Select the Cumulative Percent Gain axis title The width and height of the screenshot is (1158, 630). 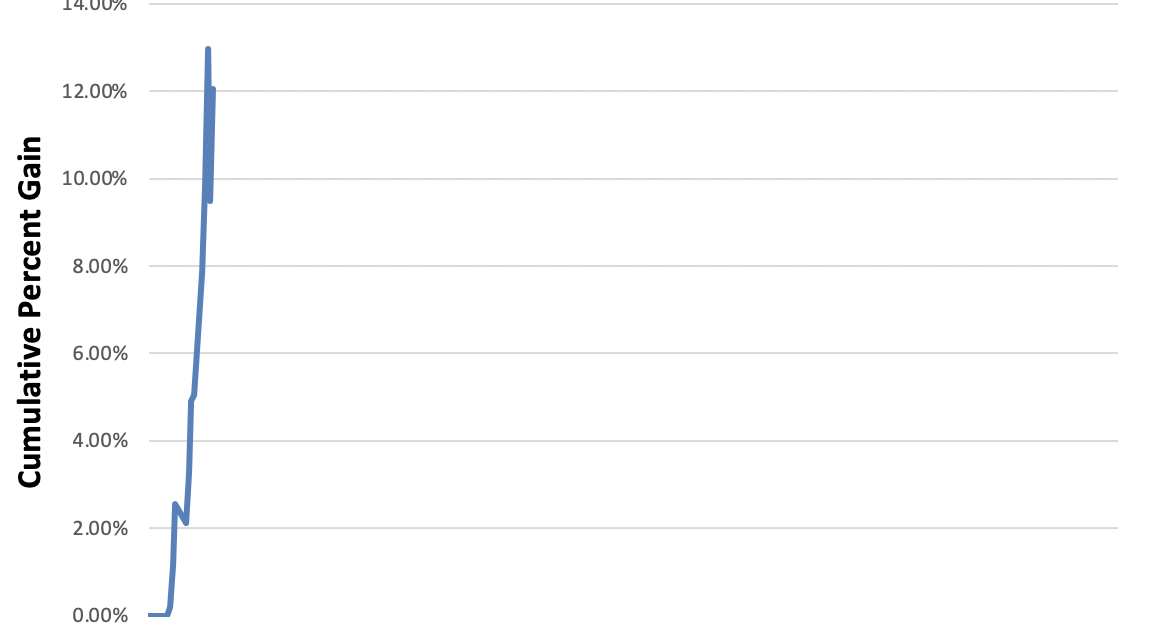(30, 312)
